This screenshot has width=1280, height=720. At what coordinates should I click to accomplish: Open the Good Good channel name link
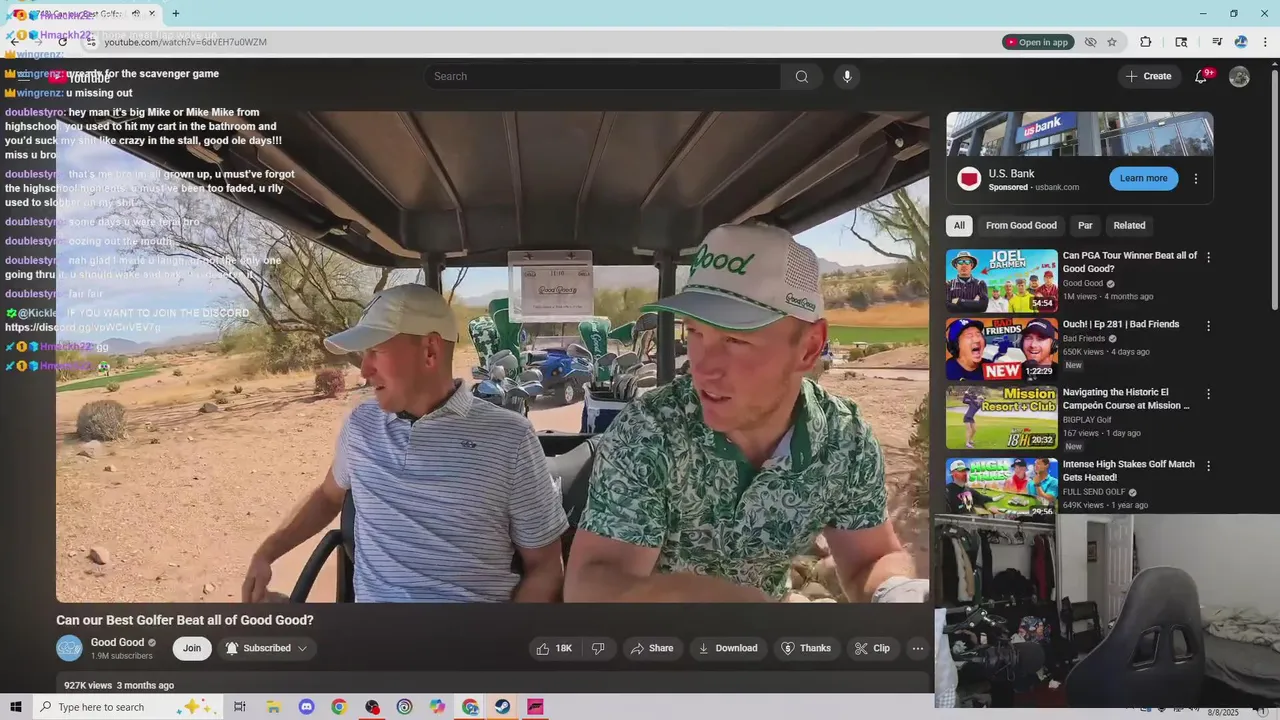[x=117, y=643]
